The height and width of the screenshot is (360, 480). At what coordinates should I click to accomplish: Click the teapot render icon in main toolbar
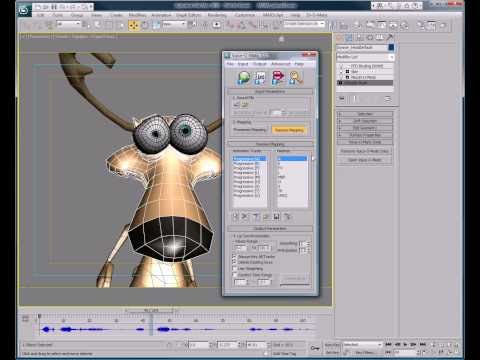pyautogui.click(x=443, y=25)
